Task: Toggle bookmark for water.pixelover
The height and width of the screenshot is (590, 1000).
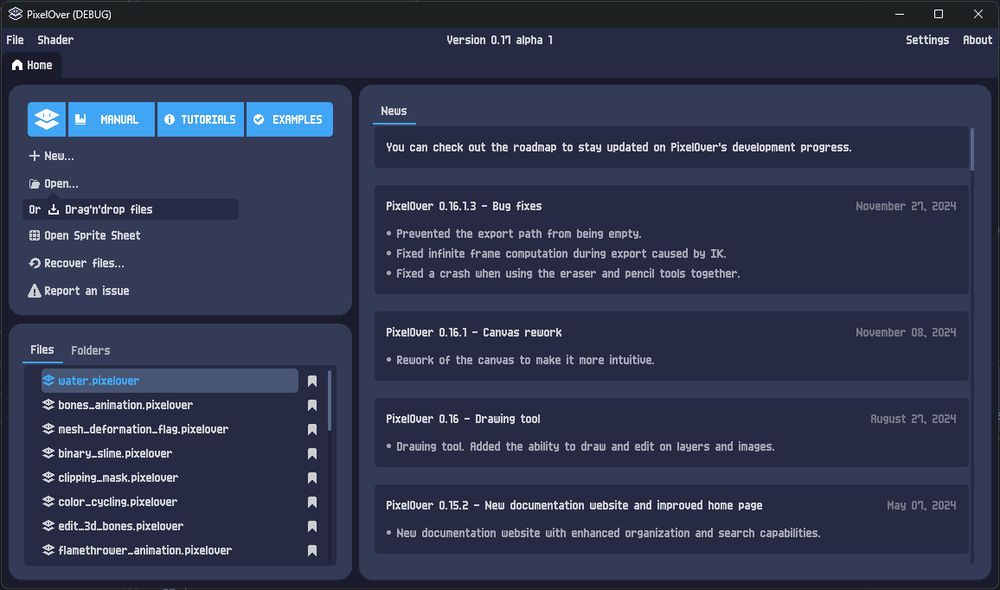Action: tap(312, 381)
